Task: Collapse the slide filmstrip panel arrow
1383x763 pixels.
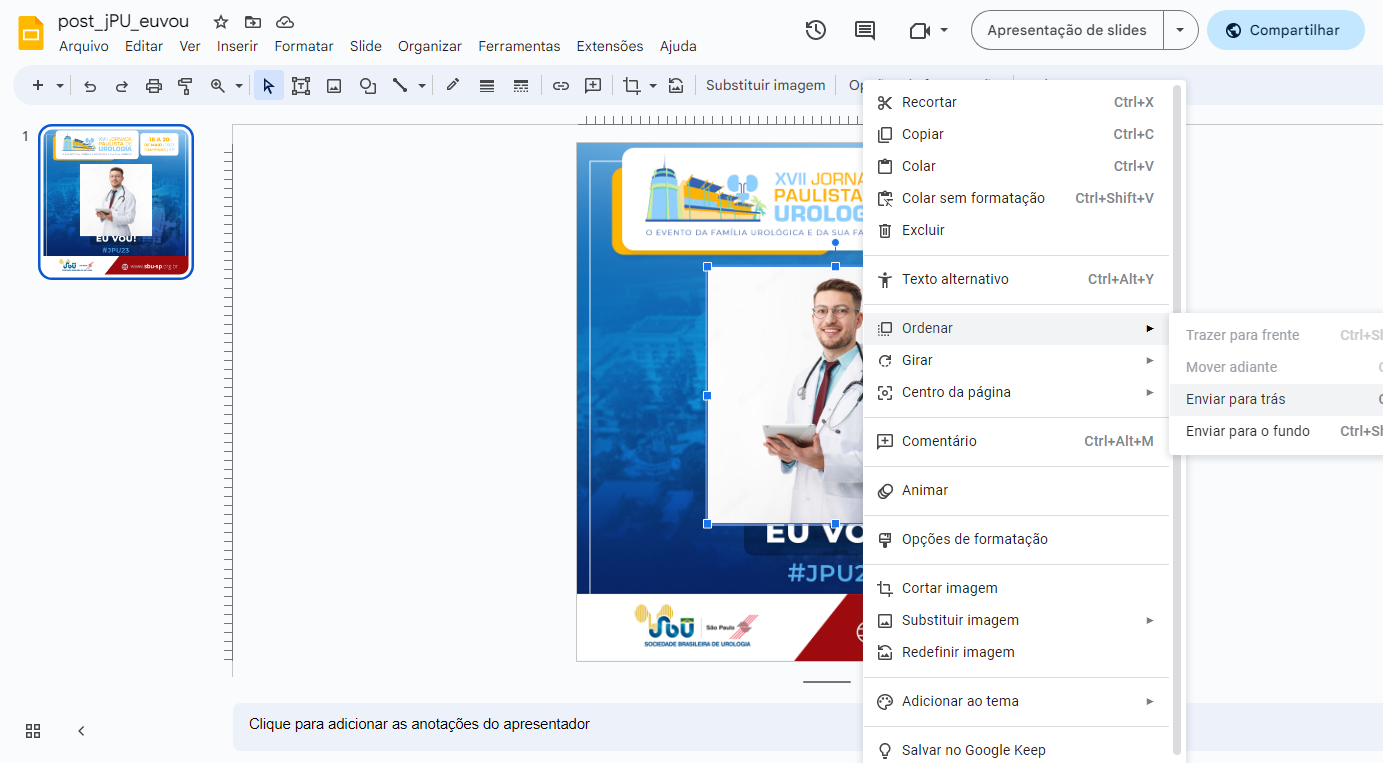Action: click(81, 731)
